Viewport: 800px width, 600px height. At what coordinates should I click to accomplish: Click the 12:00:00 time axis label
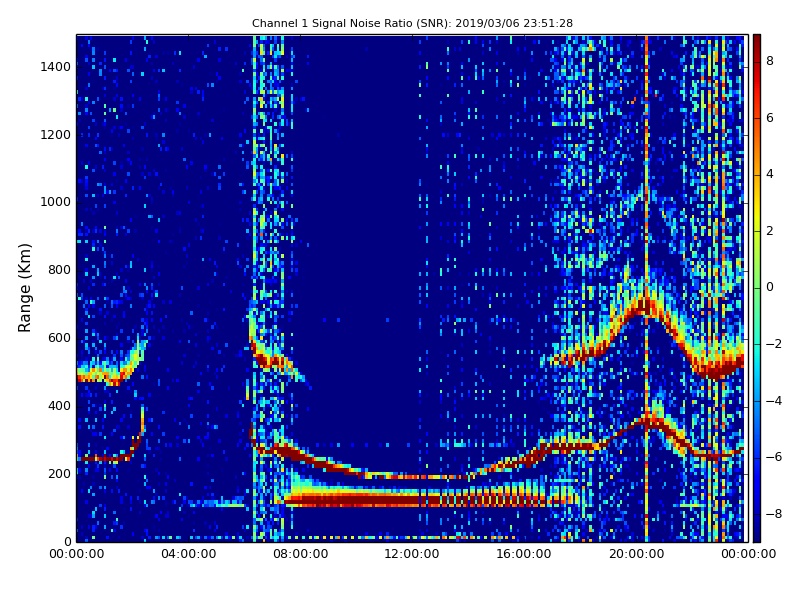412,554
